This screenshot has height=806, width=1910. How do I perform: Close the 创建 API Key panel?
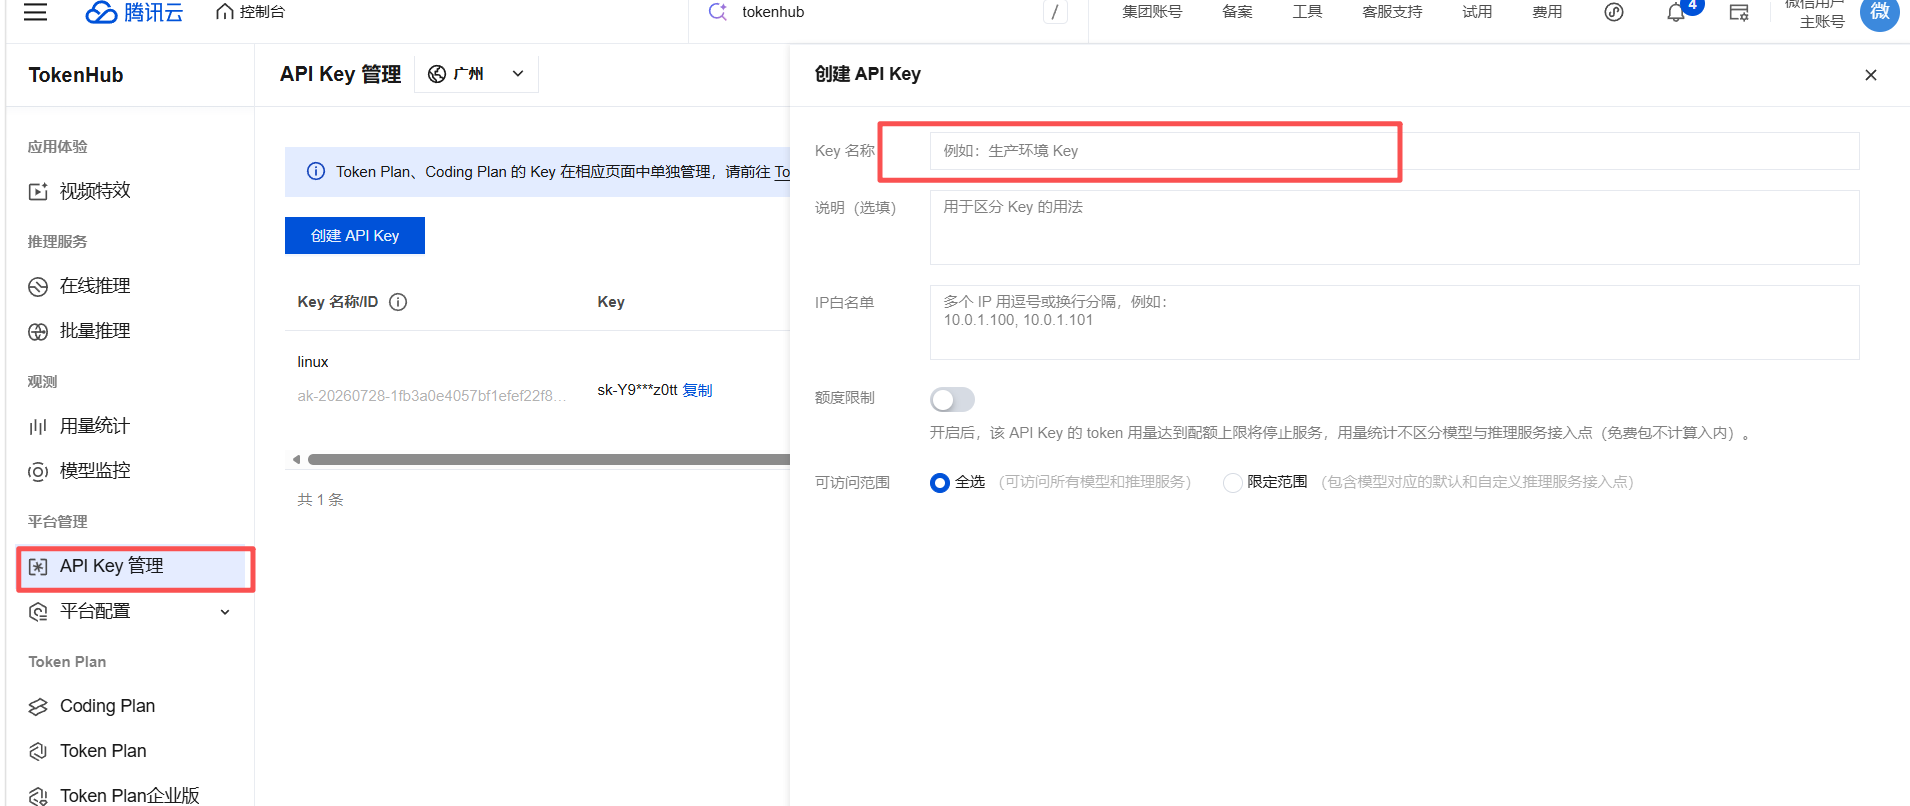pyautogui.click(x=1871, y=75)
